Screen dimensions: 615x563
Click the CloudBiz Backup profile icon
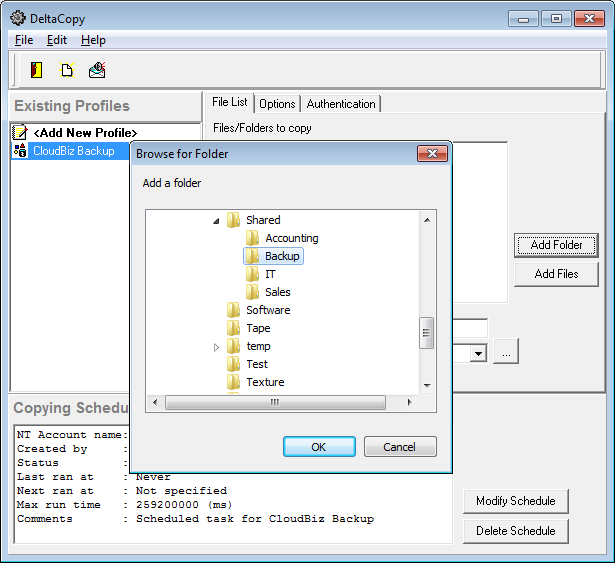(20, 151)
